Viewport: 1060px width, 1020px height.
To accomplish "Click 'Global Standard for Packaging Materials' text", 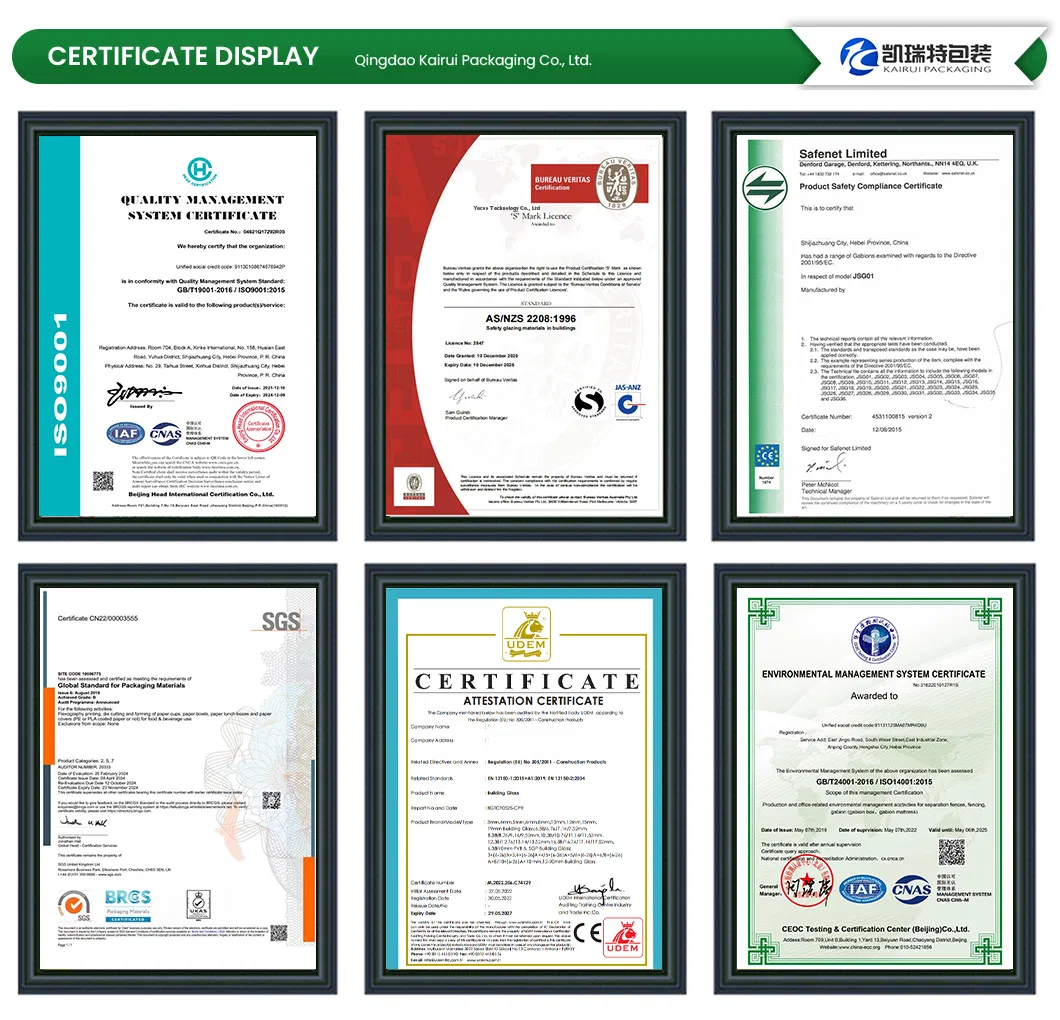I will click(x=121, y=685).
